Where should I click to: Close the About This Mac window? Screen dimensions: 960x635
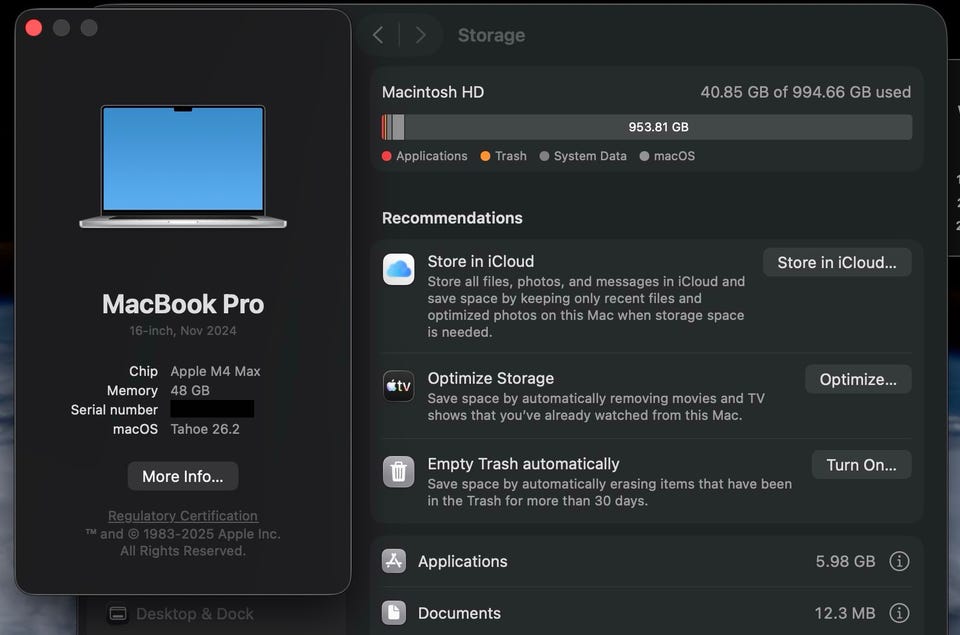tap(34, 28)
